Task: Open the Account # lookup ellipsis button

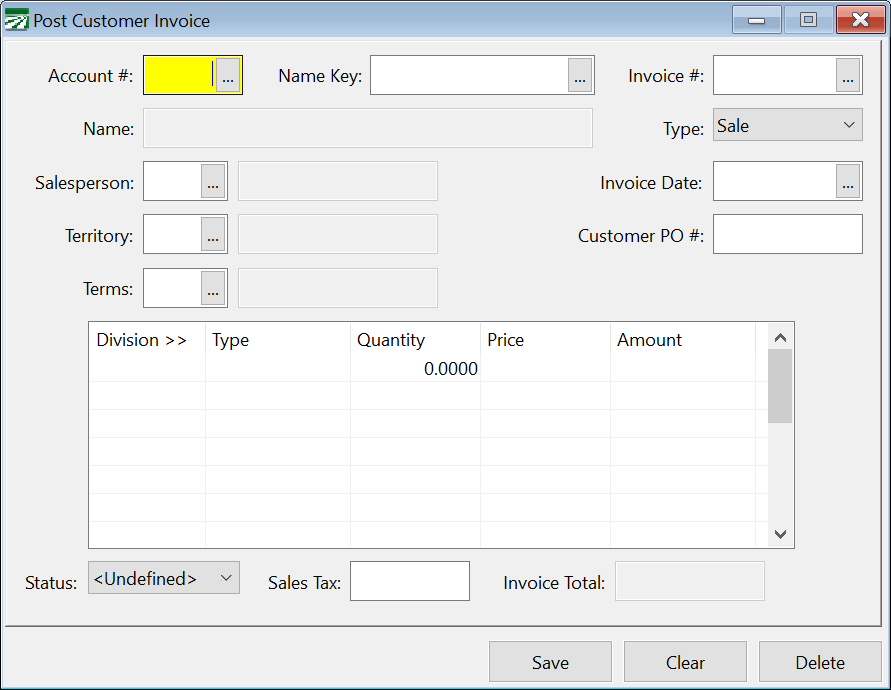Action: [228, 76]
